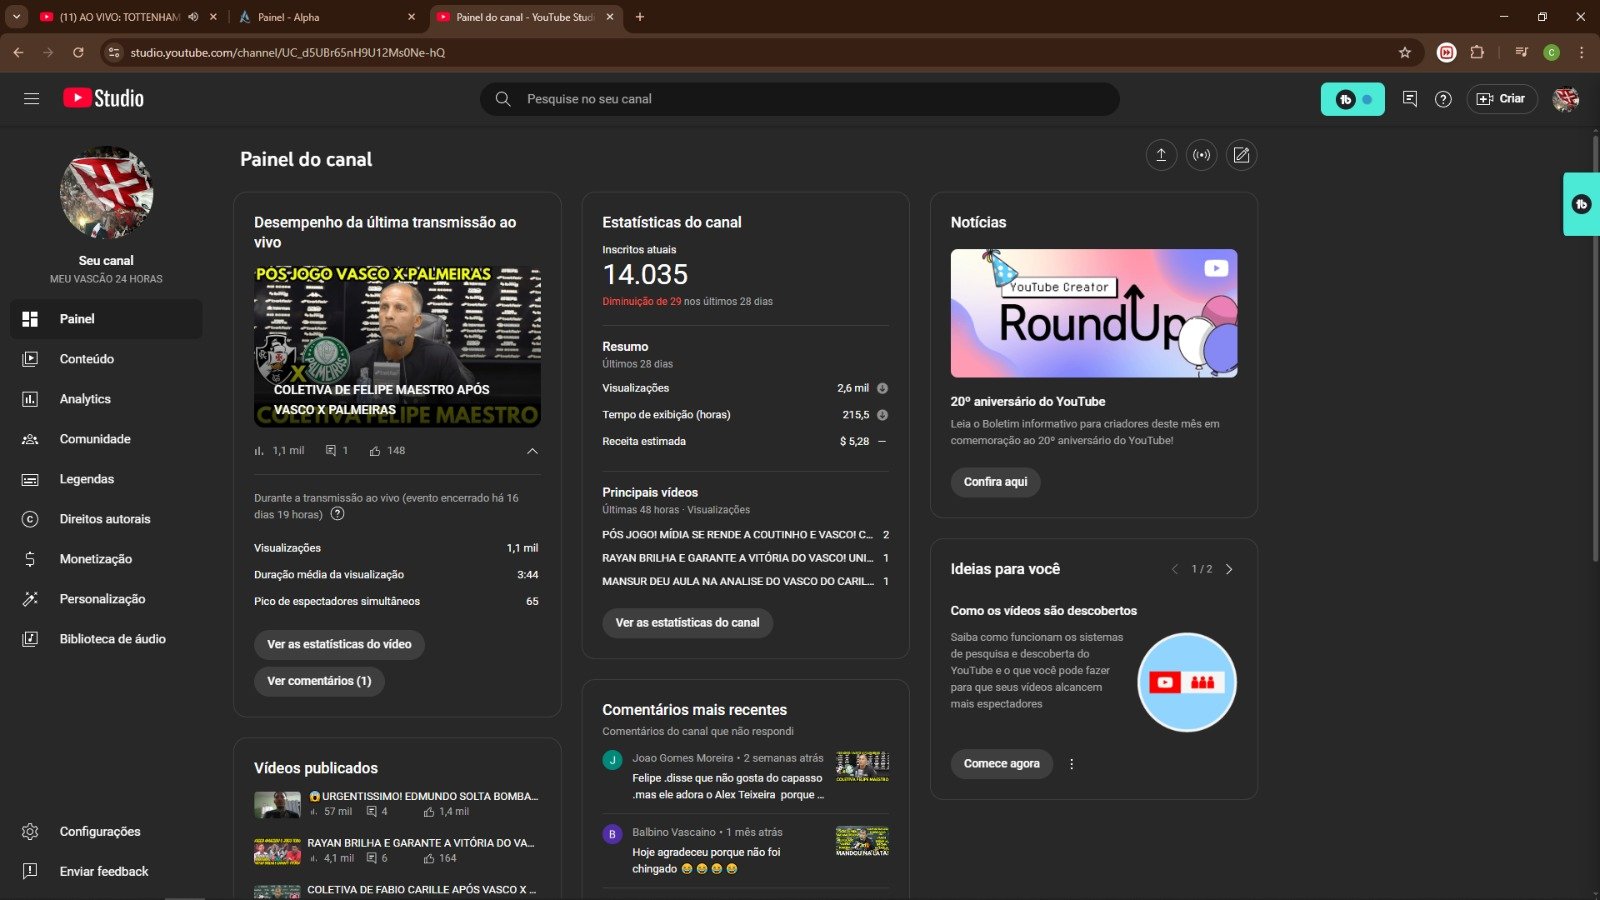Click Ver comentários (1) button

(x=319, y=681)
